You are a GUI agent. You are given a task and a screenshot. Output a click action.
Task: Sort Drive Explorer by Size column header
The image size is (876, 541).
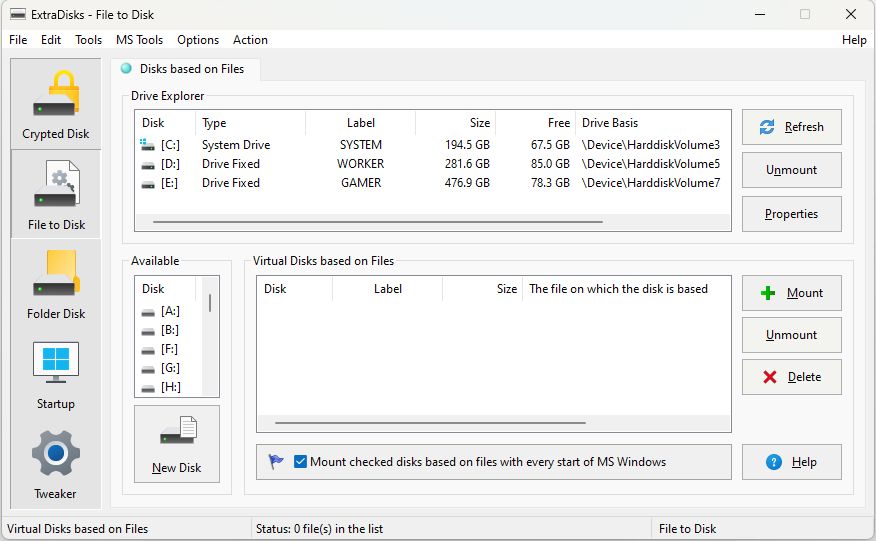tap(455, 123)
